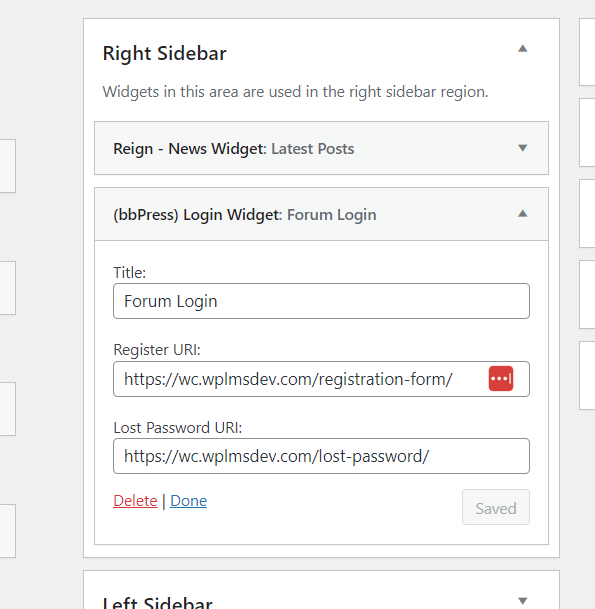
Task: Click the Latest Posts widget subtitle
Action: [313, 149]
